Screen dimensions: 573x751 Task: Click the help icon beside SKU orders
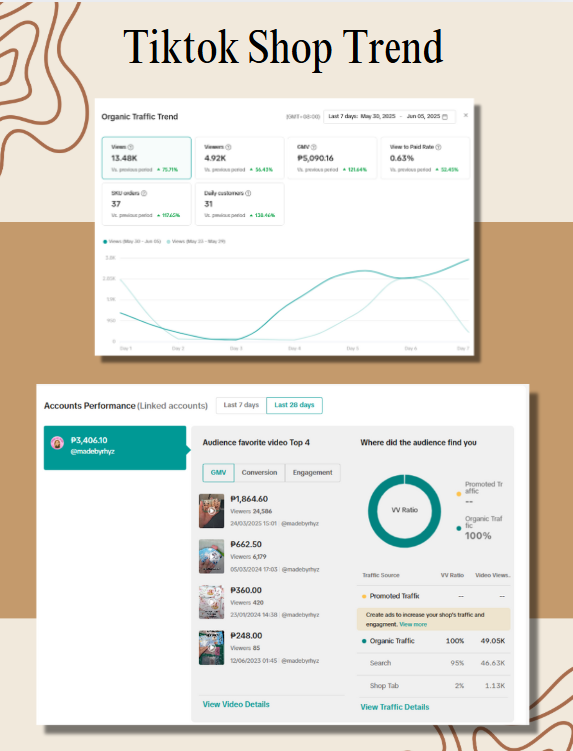(x=144, y=193)
